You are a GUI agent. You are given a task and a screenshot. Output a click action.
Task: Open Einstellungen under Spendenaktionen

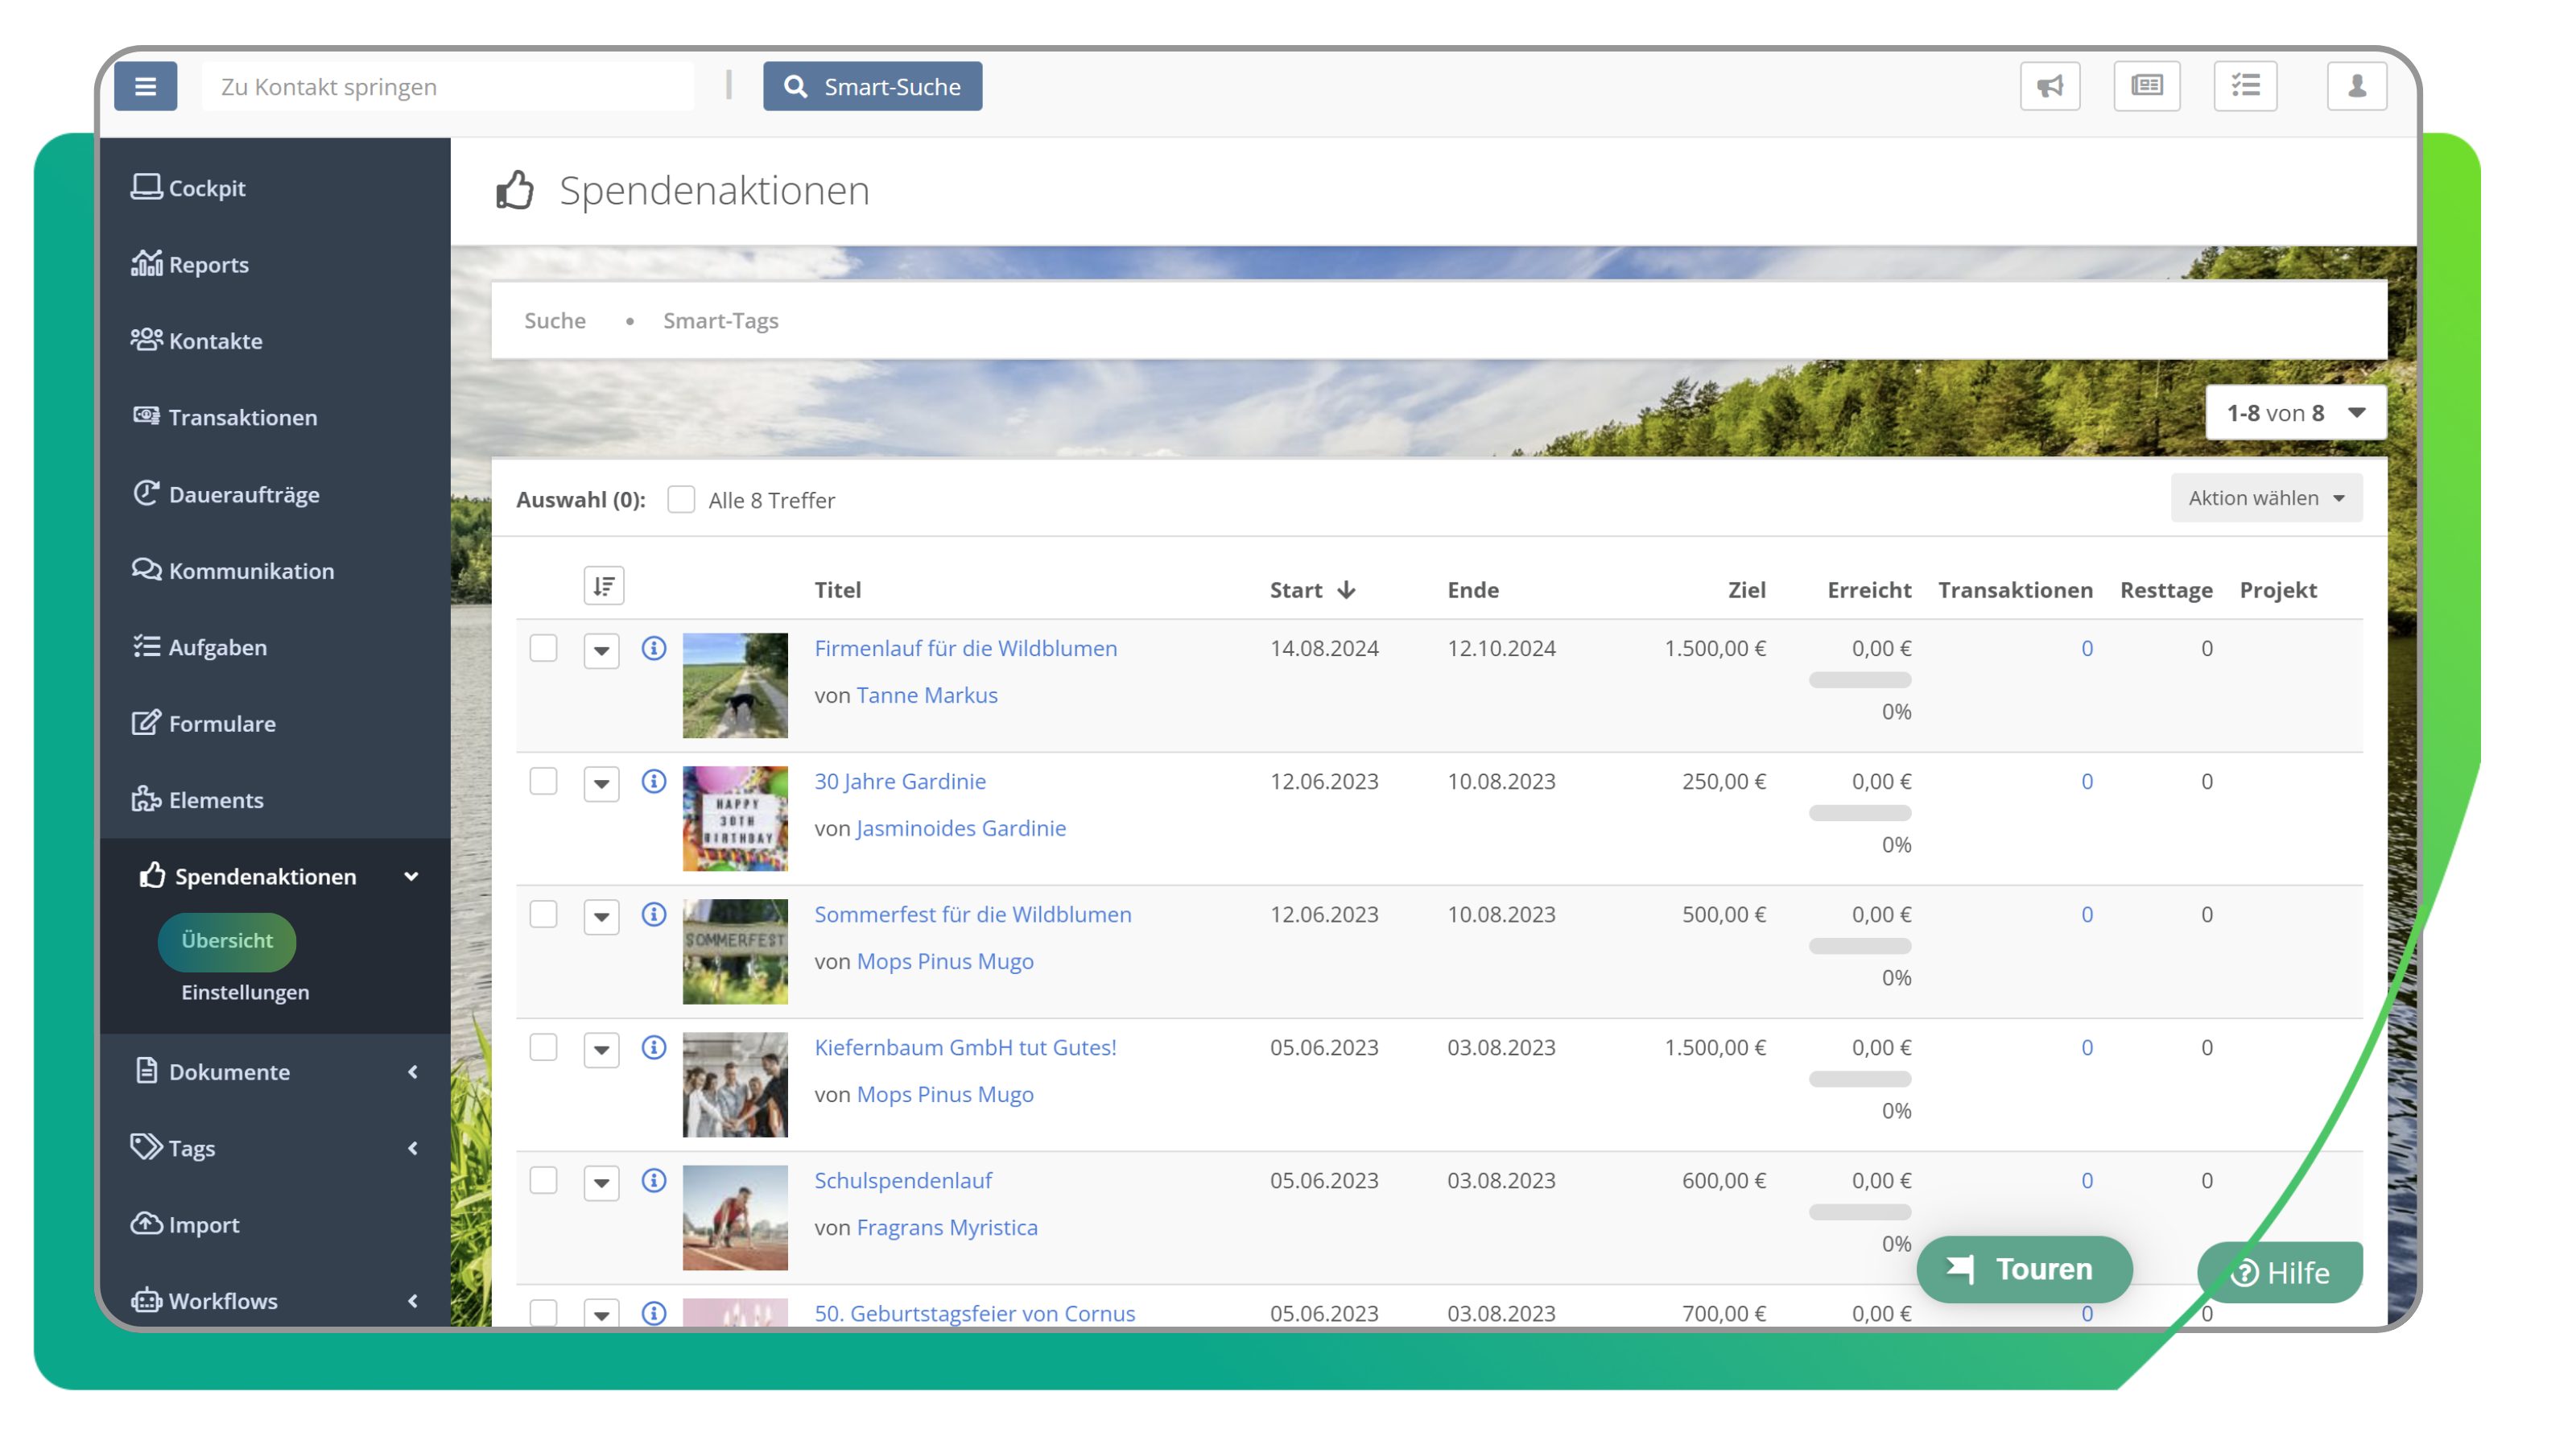[x=245, y=992]
